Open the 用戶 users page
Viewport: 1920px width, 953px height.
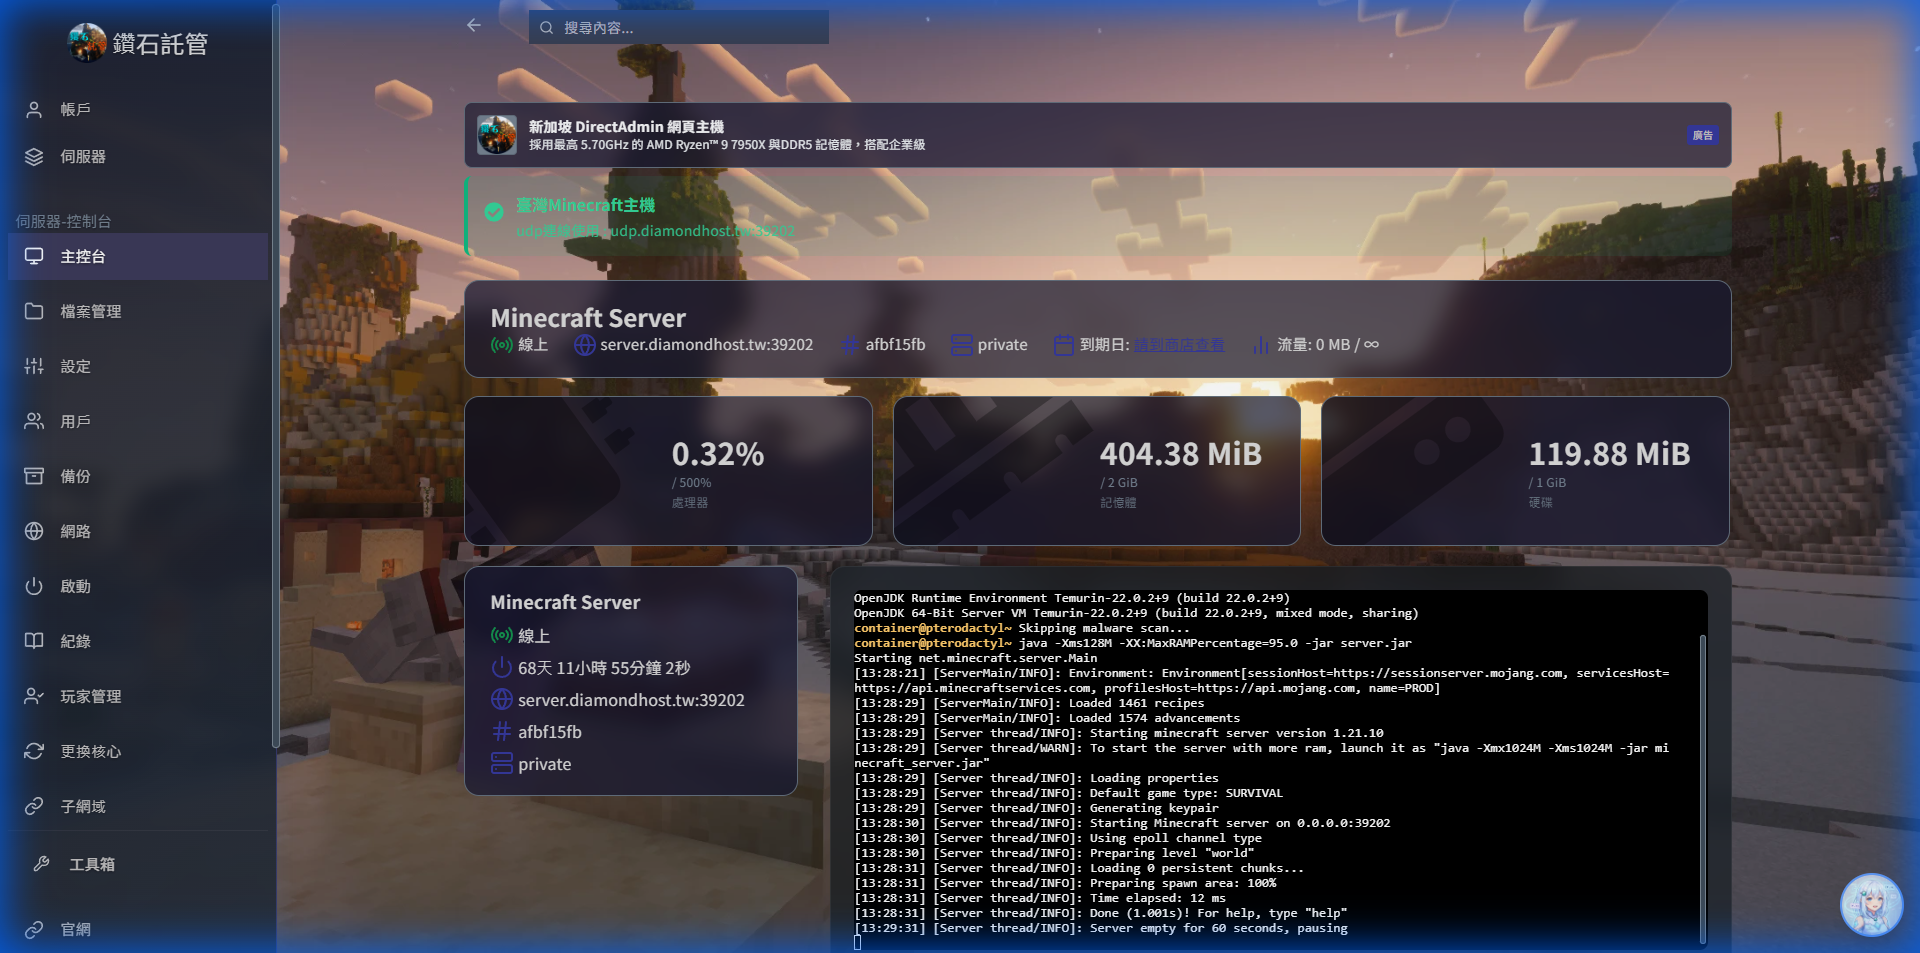(x=75, y=422)
